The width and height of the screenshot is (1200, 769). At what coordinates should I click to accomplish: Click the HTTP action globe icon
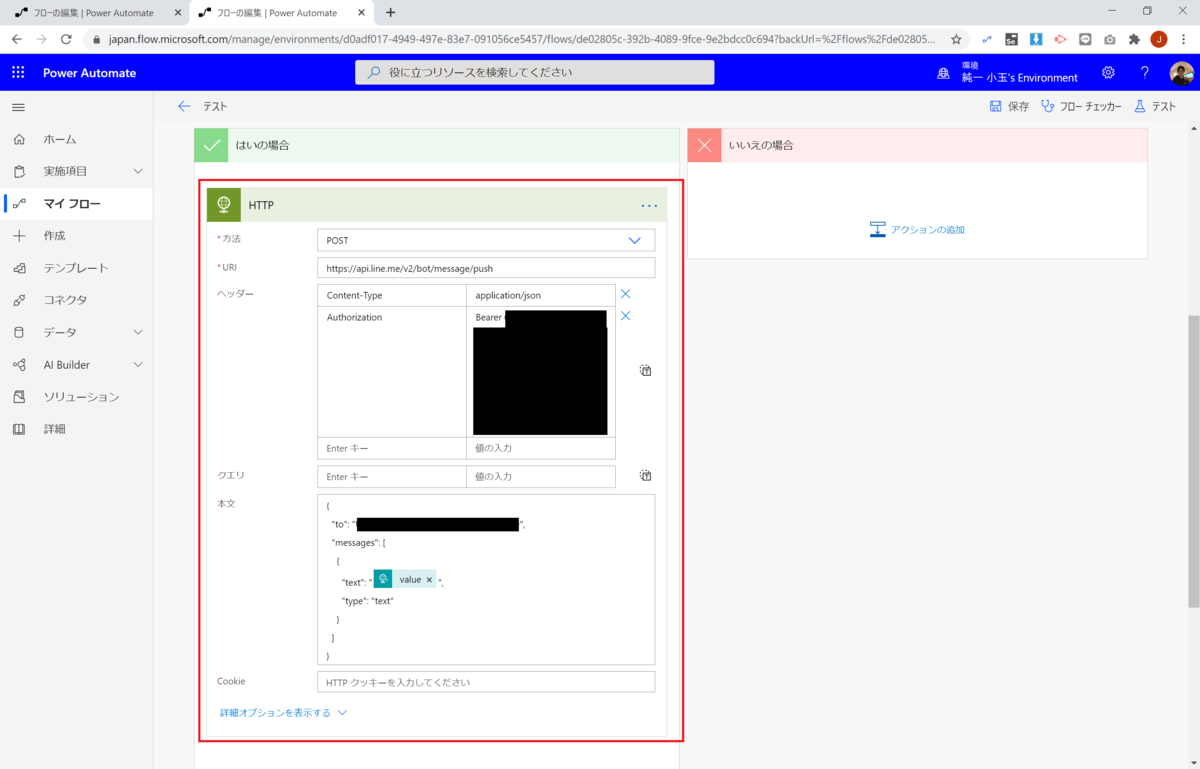point(224,205)
